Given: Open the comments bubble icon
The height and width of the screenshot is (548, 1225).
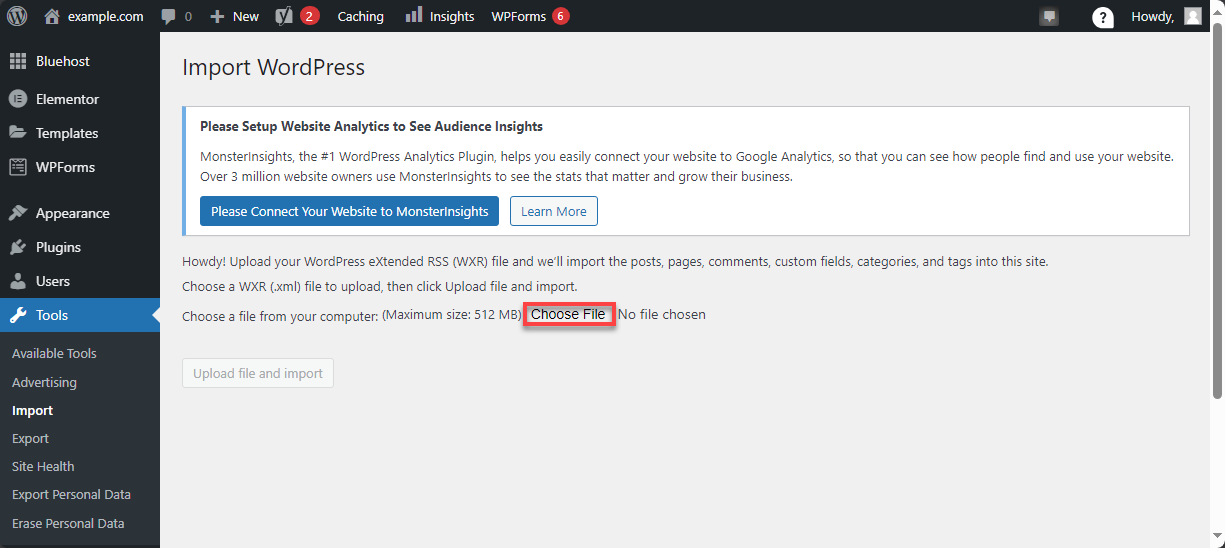Looking at the screenshot, I should click(x=169, y=17).
